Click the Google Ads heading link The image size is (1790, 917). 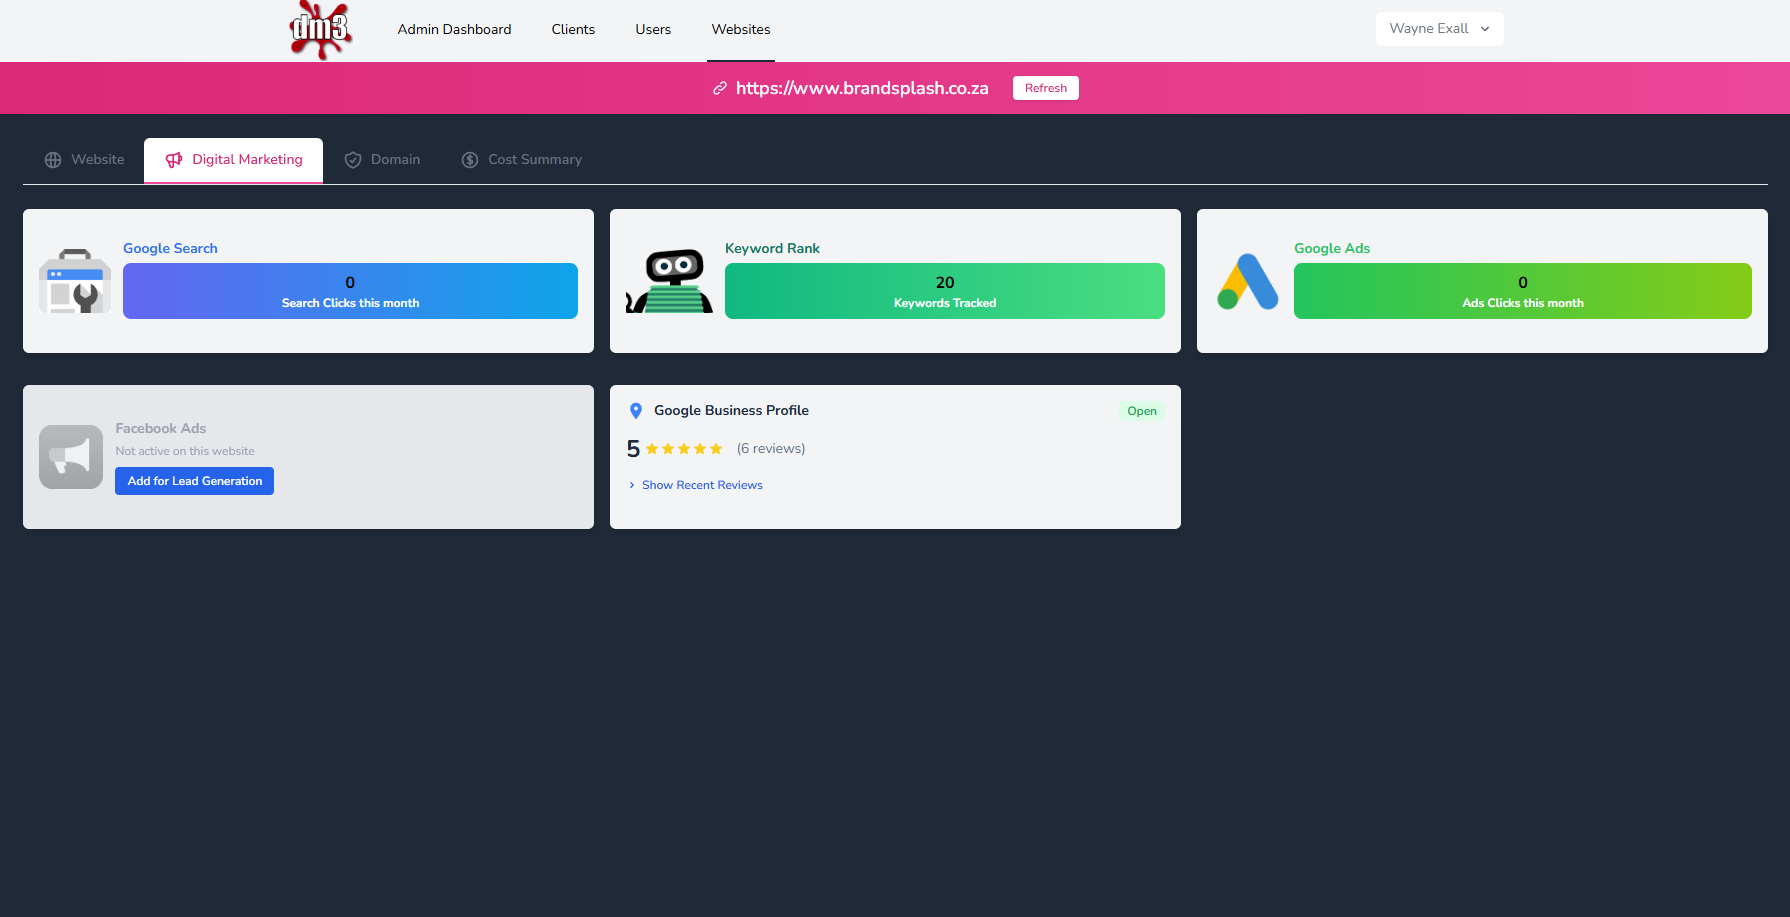1332,248
